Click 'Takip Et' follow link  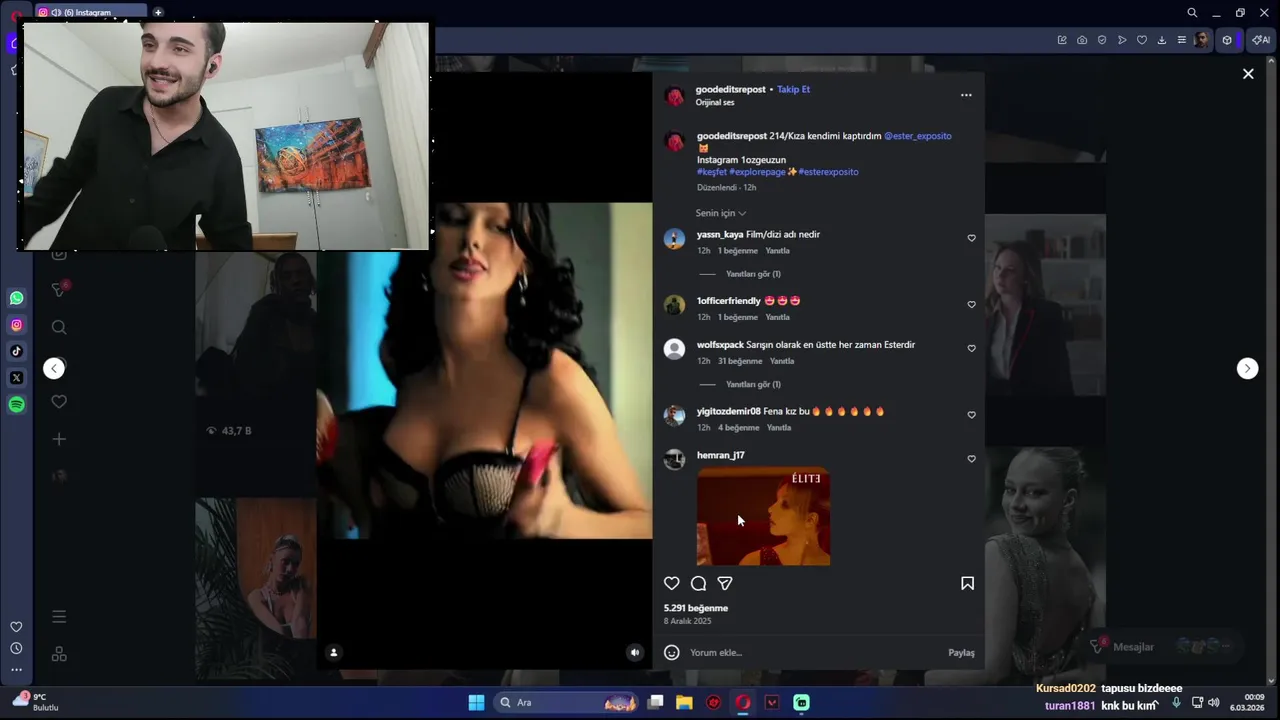tap(793, 89)
